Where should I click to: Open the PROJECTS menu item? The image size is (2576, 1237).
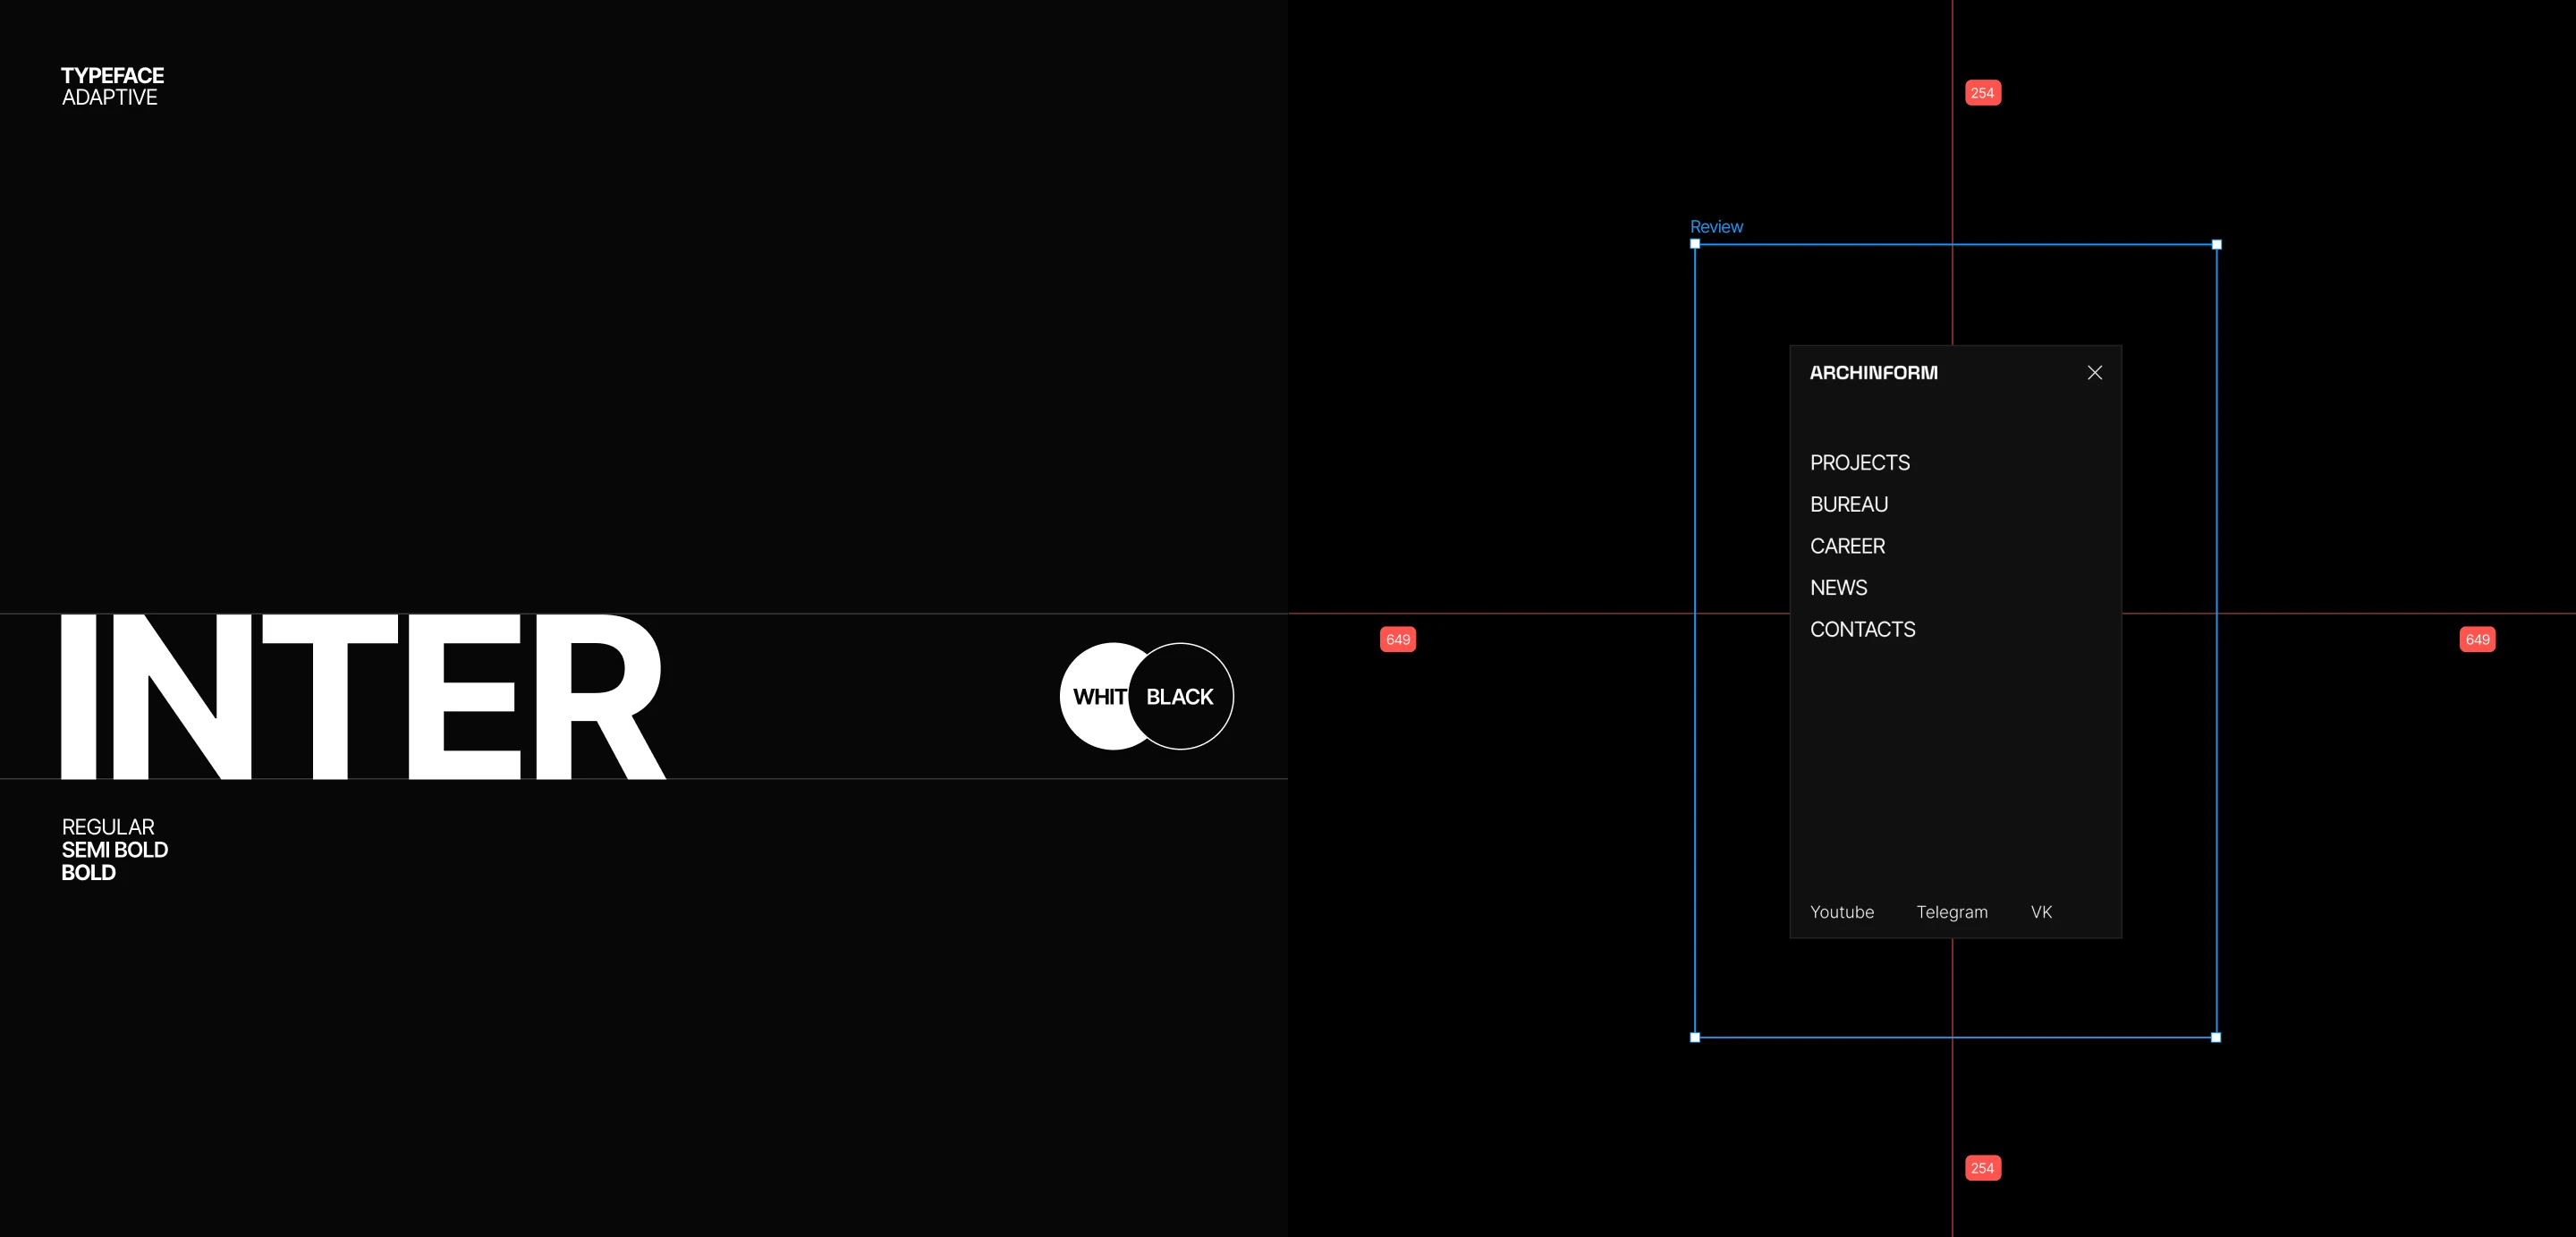[x=1859, y=463]
